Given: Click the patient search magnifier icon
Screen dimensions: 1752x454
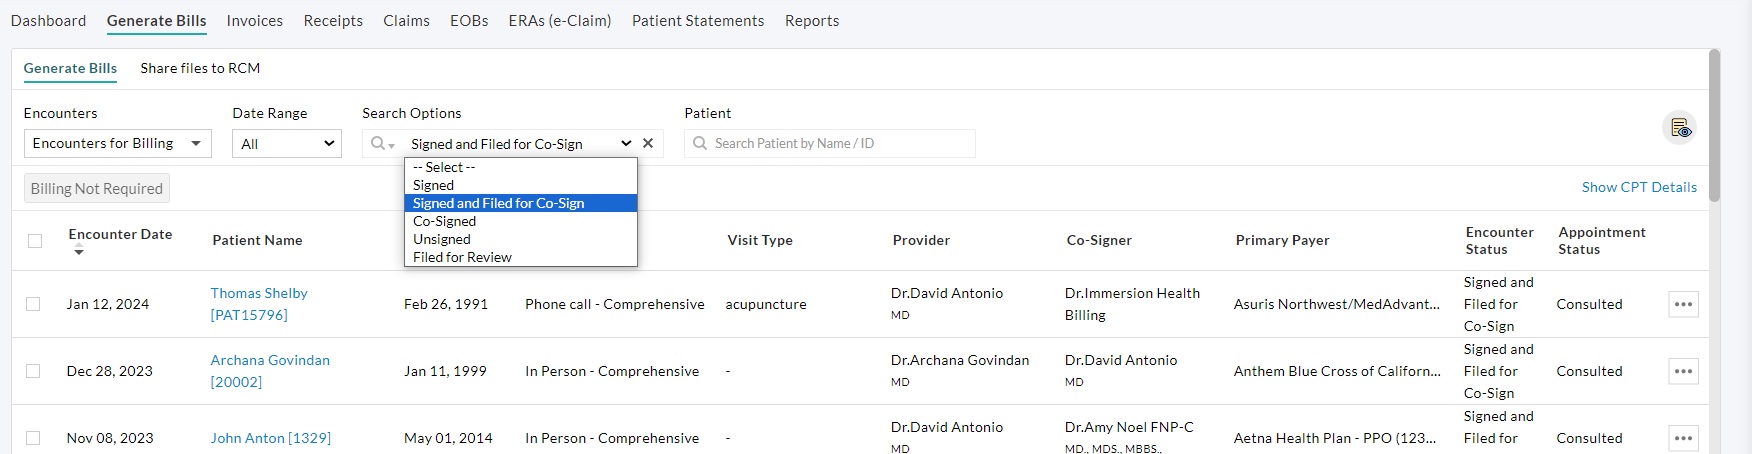Looking at the screenshot, I should (699, 143).
